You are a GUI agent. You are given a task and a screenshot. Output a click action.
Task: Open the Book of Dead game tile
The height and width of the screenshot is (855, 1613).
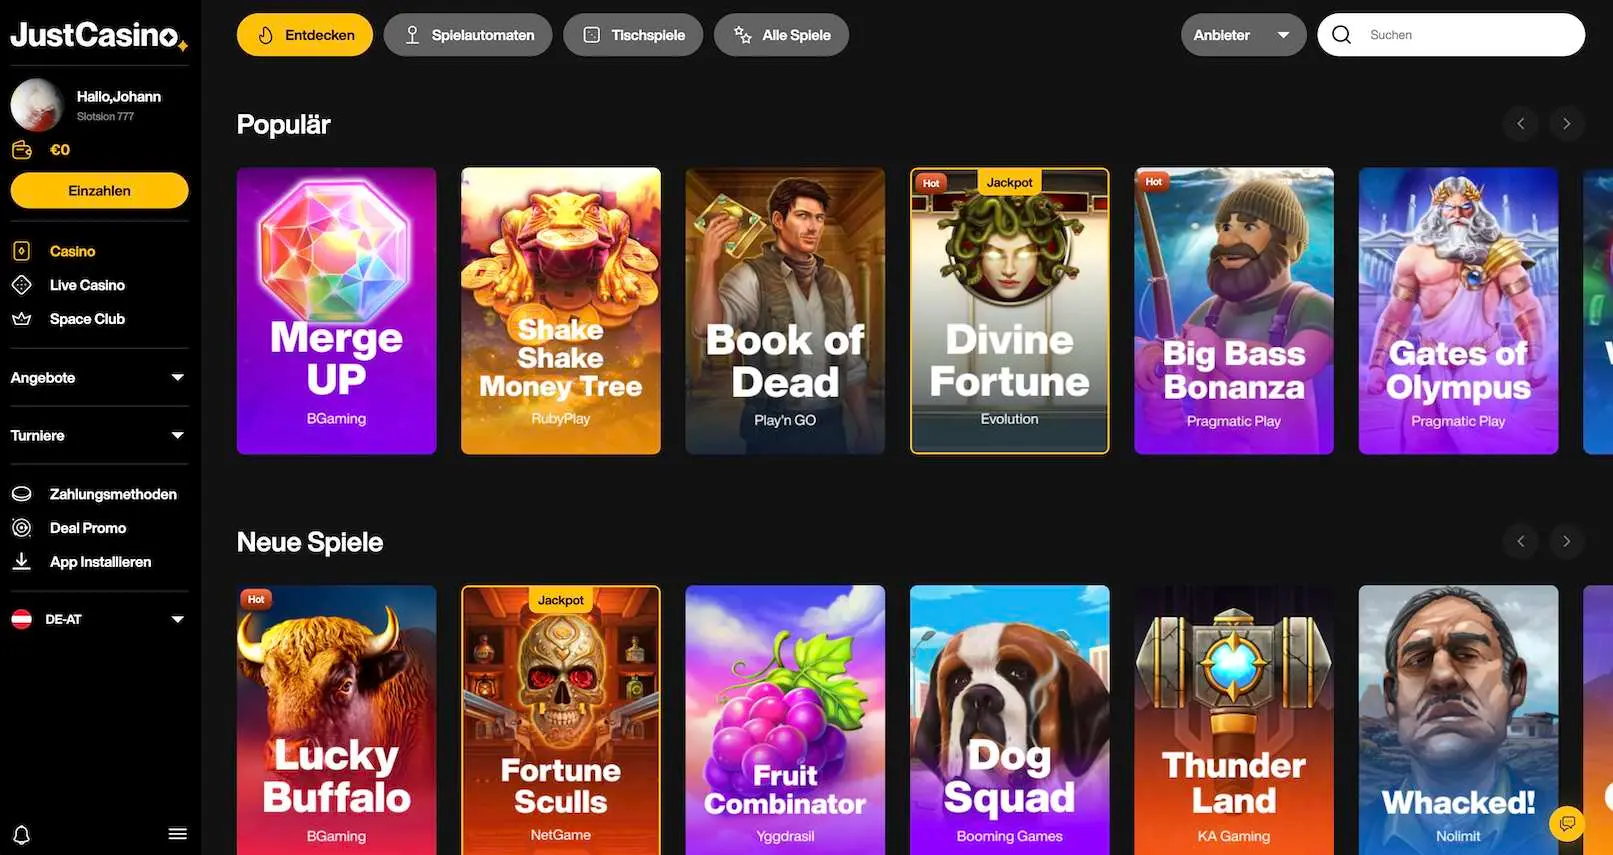(x=785, y=311)
